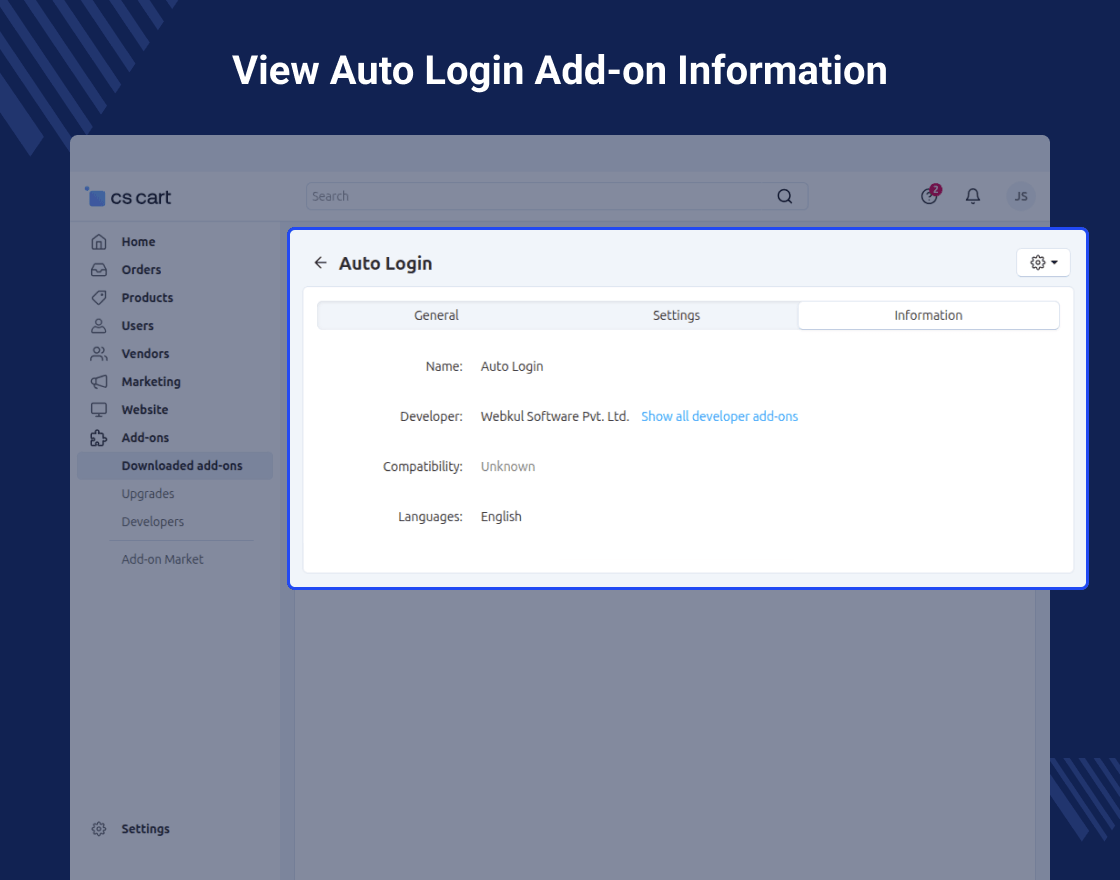1120x880 pixels.
Task: Click the Settings gear icon in sidebar
Action: click(x=99, y=829)
